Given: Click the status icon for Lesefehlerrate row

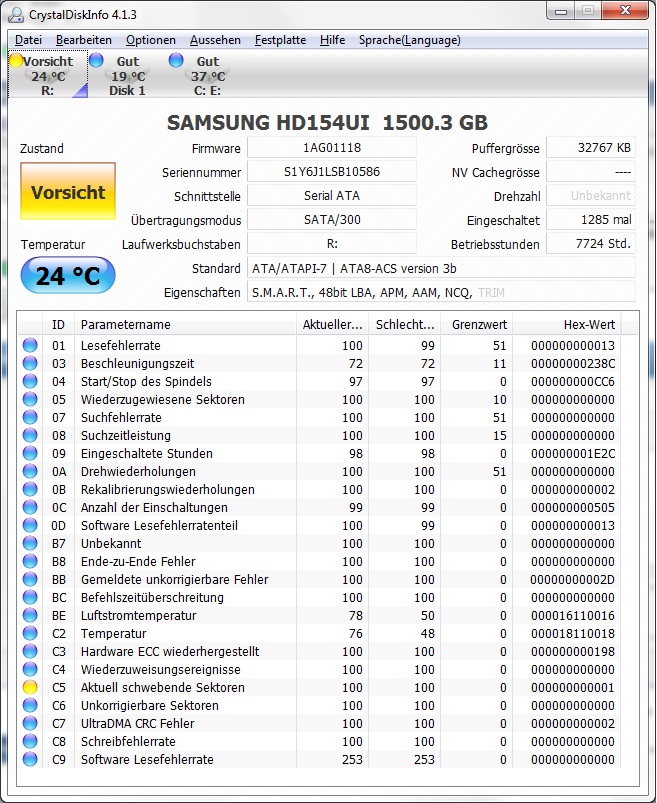Looking at the screenshot, I should [30, 345].
